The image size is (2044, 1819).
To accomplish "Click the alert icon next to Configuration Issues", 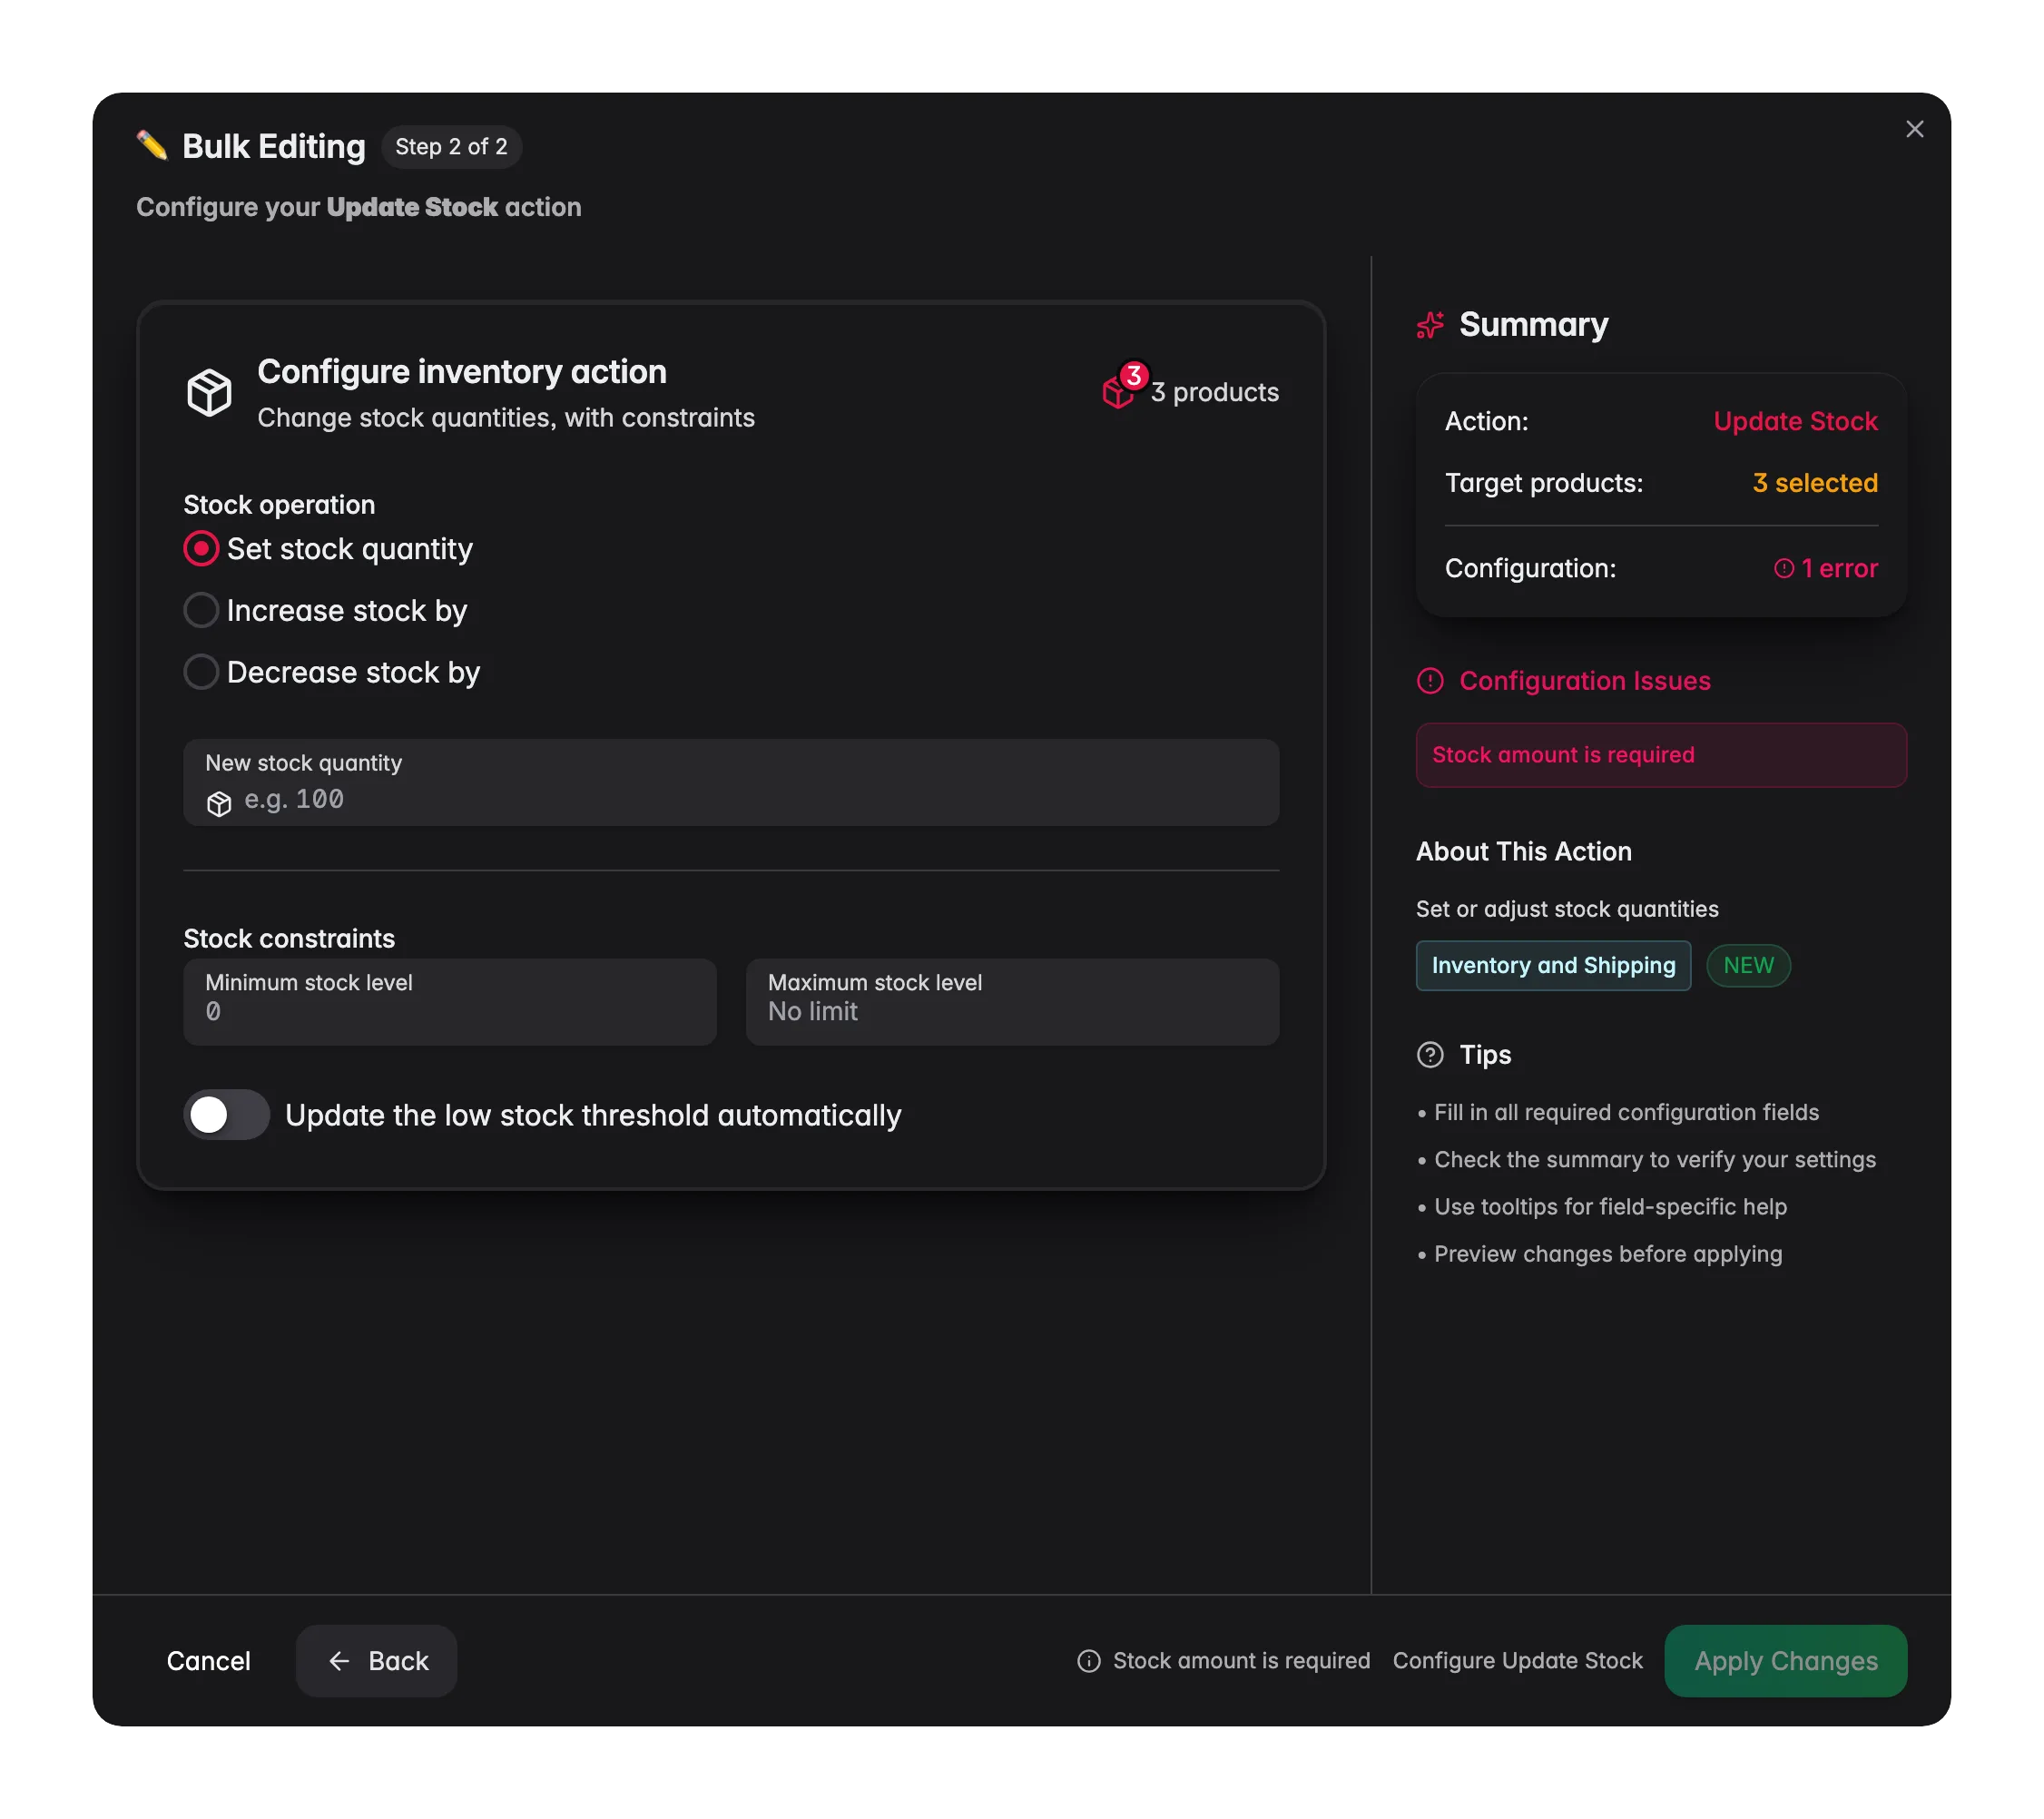I will tap(1430, 681).
